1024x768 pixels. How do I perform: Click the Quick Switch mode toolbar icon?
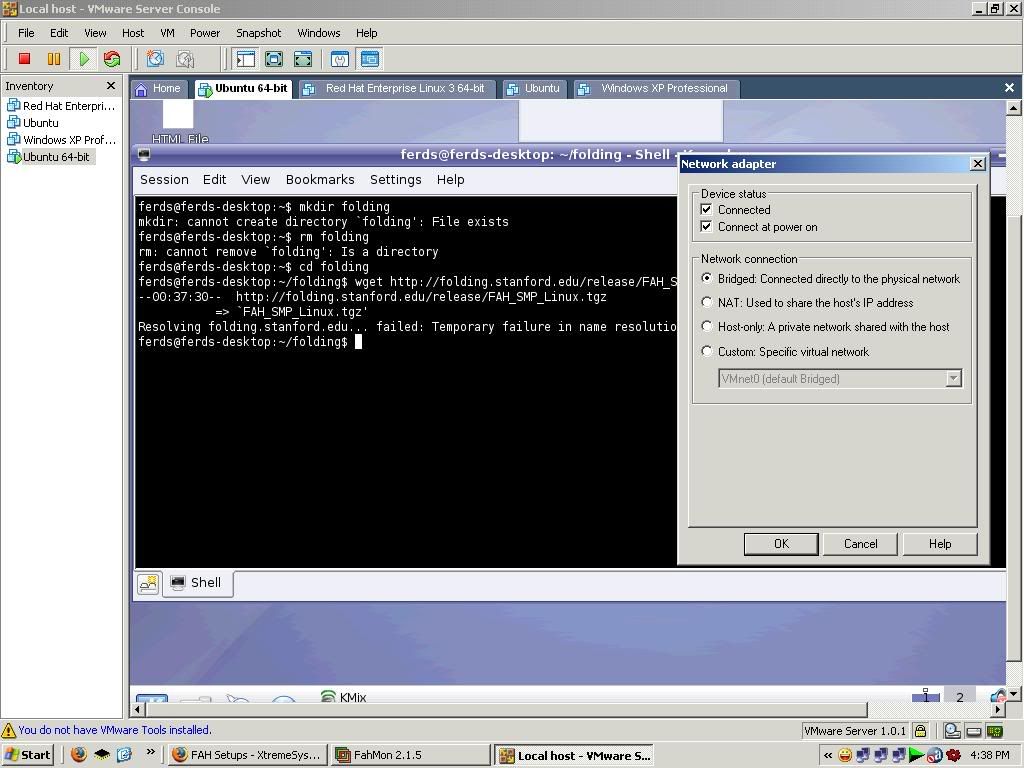click(x=302, y=59)
